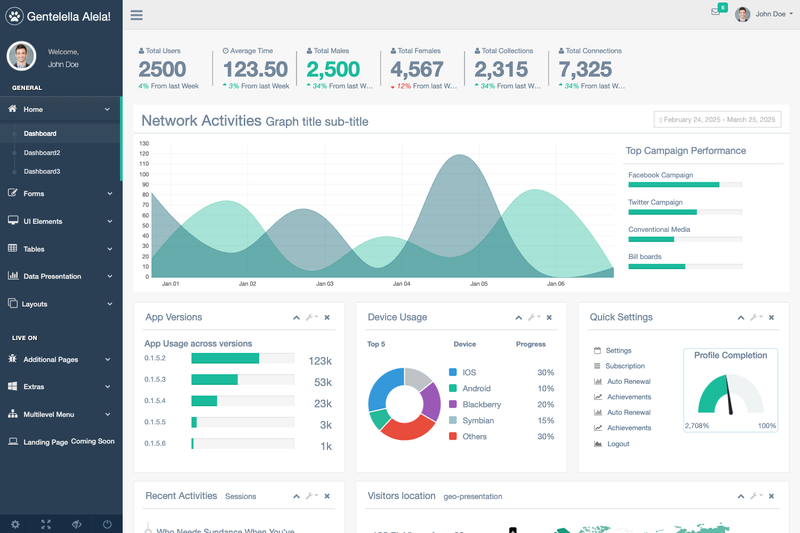Close the App Versions panel
This screenshot has height=533, width=800.
pyautogui.click(x=327, y=317)
